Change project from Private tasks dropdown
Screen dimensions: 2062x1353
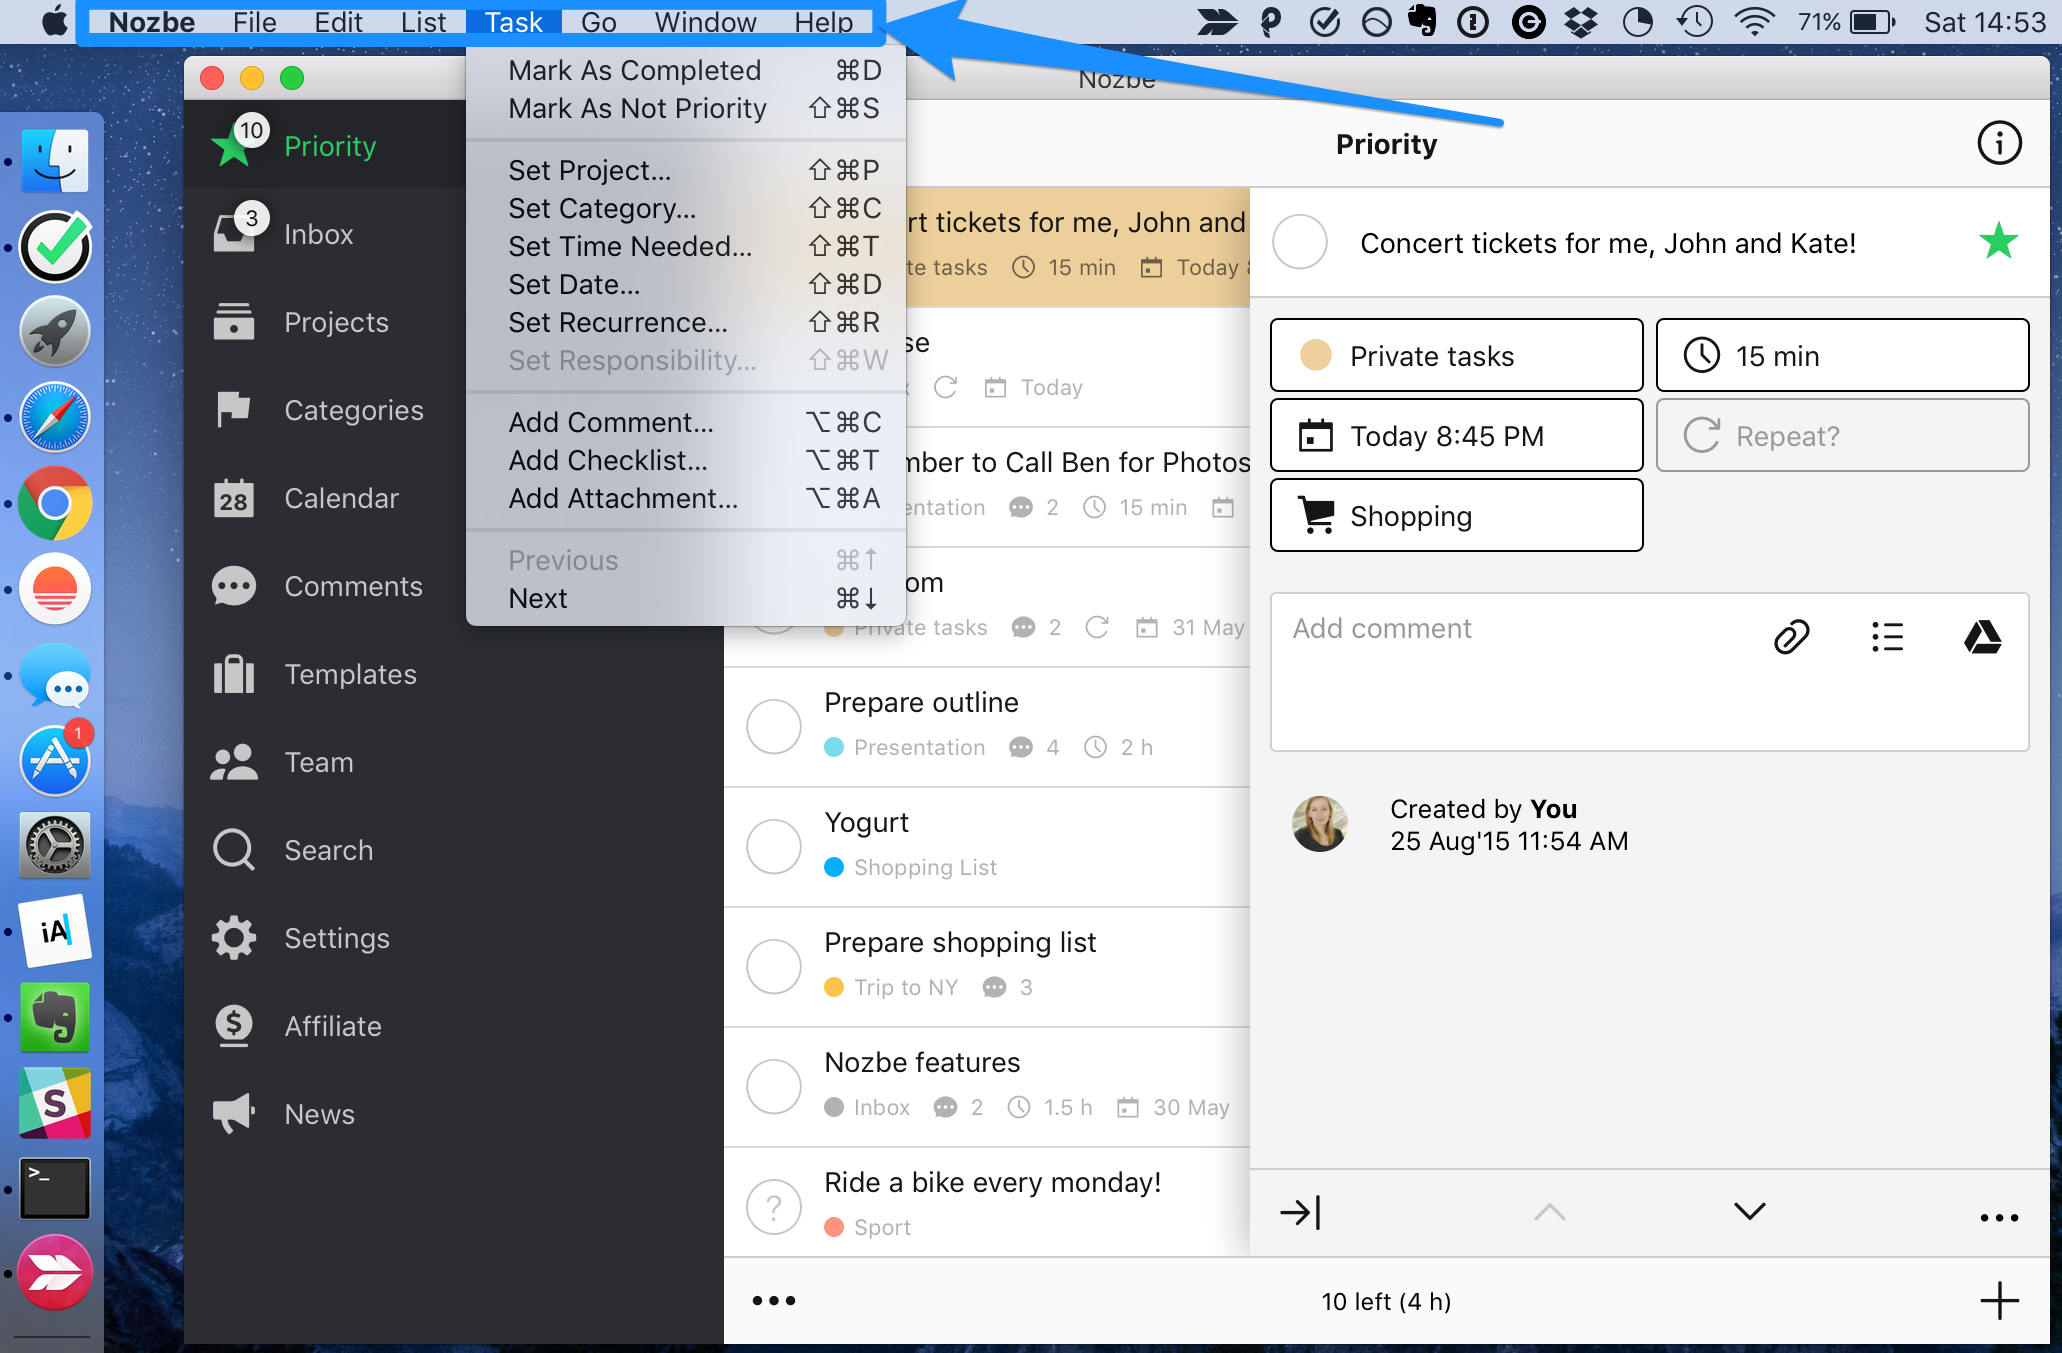pyautogui.click(x=1456, y=355)
